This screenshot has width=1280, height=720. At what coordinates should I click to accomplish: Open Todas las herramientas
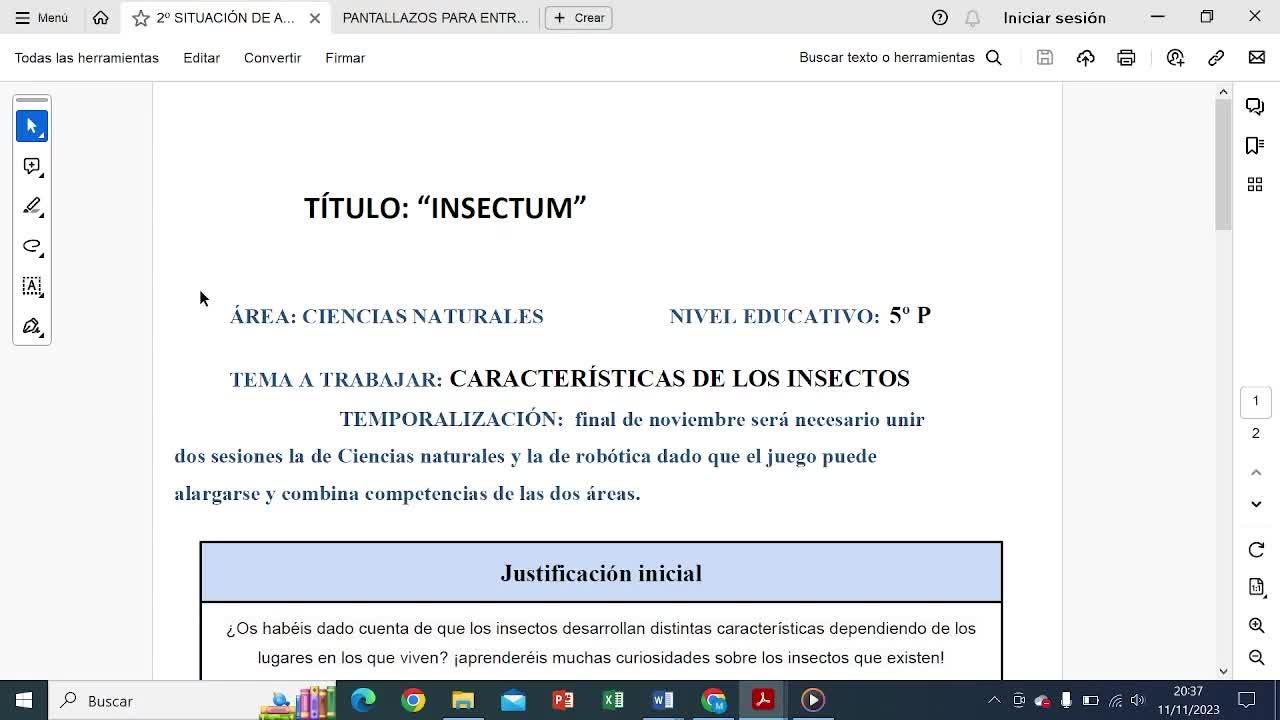click(x=86, y=58)
